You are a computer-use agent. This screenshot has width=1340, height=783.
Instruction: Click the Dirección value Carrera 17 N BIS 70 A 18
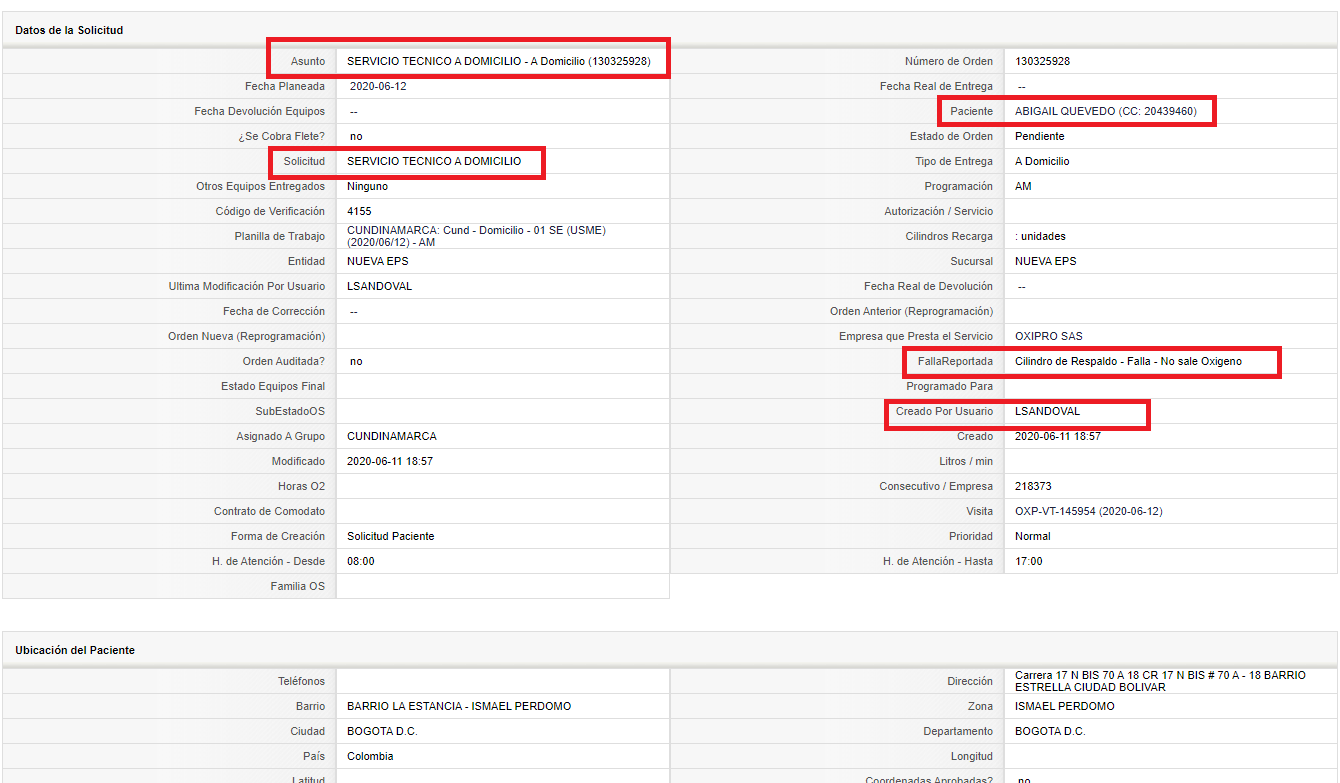pos(1160,681)
